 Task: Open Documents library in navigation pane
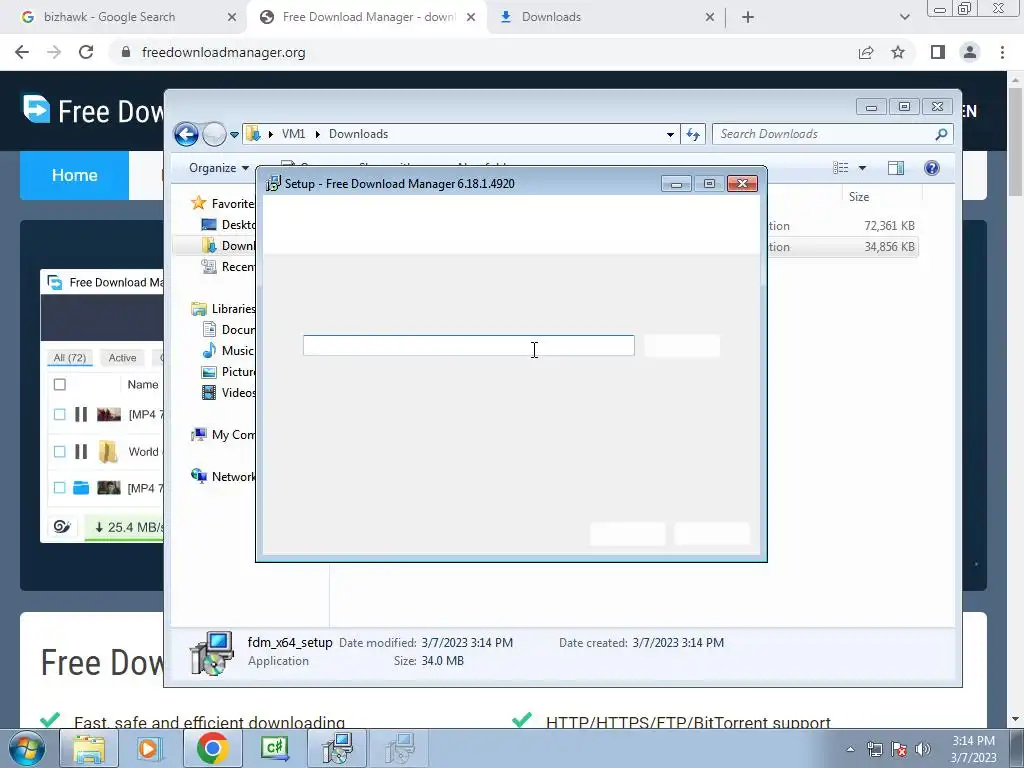[x=229, y=330]
